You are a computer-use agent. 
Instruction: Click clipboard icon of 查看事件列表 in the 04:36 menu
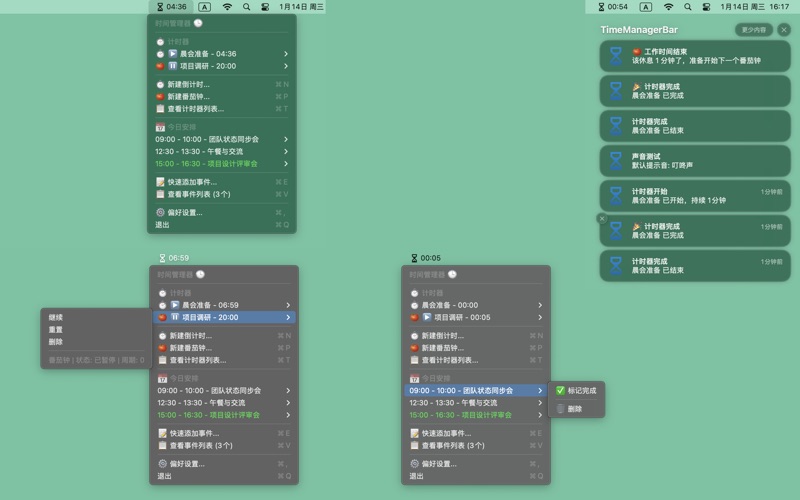[x=160, y=194]
